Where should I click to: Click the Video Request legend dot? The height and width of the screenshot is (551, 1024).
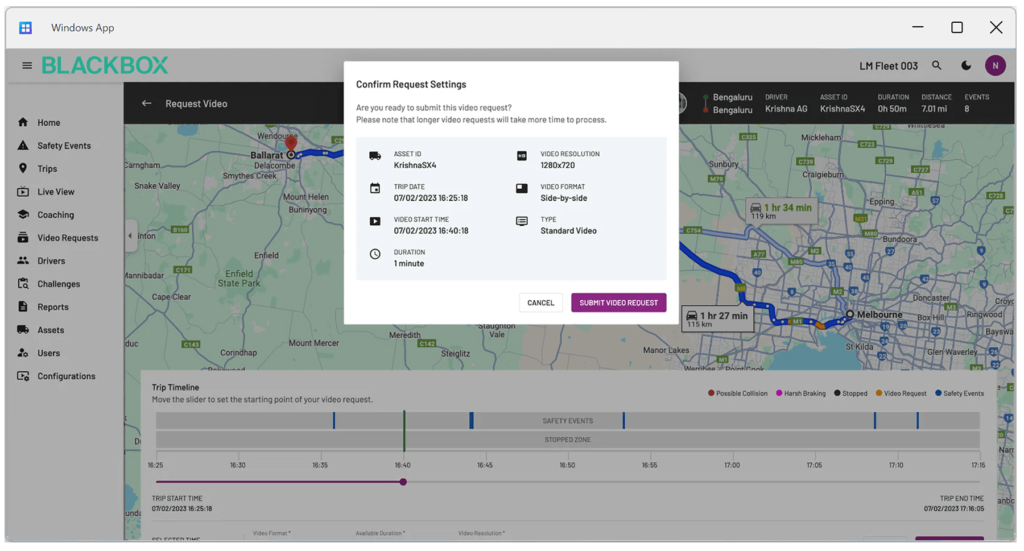pos(879,393)
